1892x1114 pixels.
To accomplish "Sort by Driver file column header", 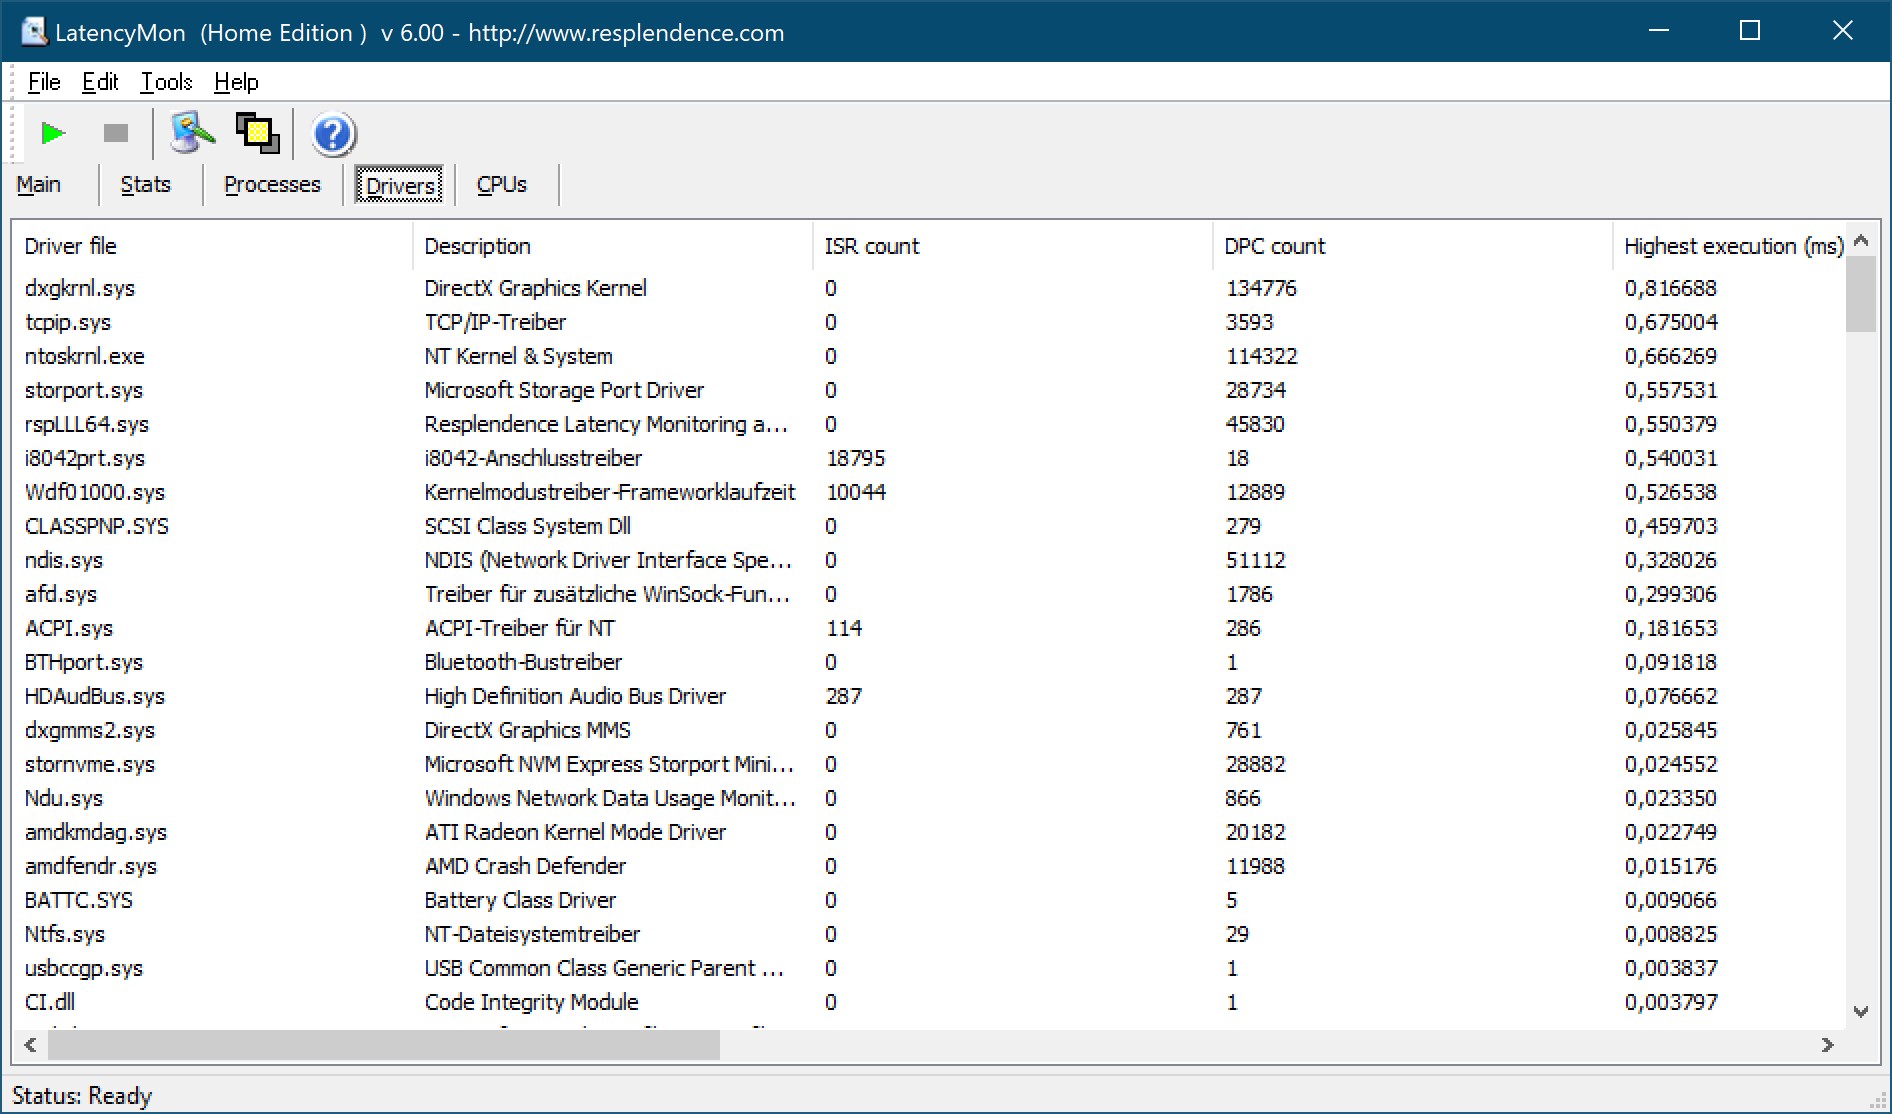I will pyautogui.click(x=212, y=246).
